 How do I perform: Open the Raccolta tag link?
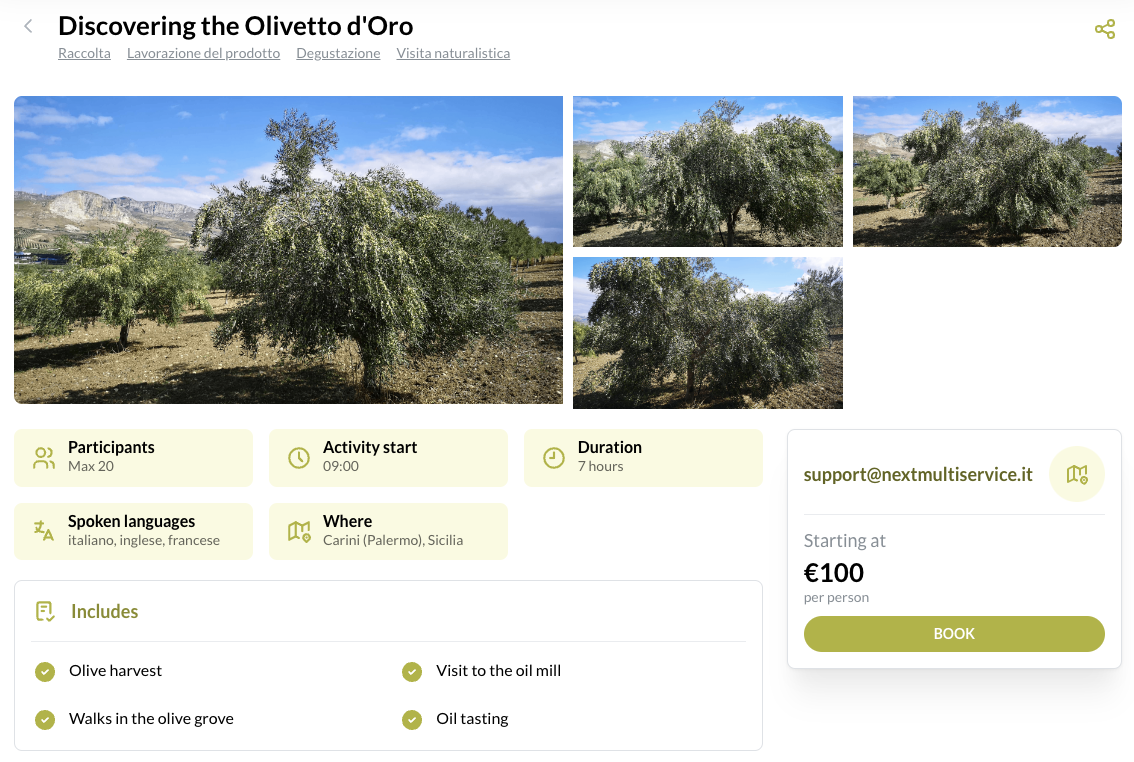click(x=84, y=53)
